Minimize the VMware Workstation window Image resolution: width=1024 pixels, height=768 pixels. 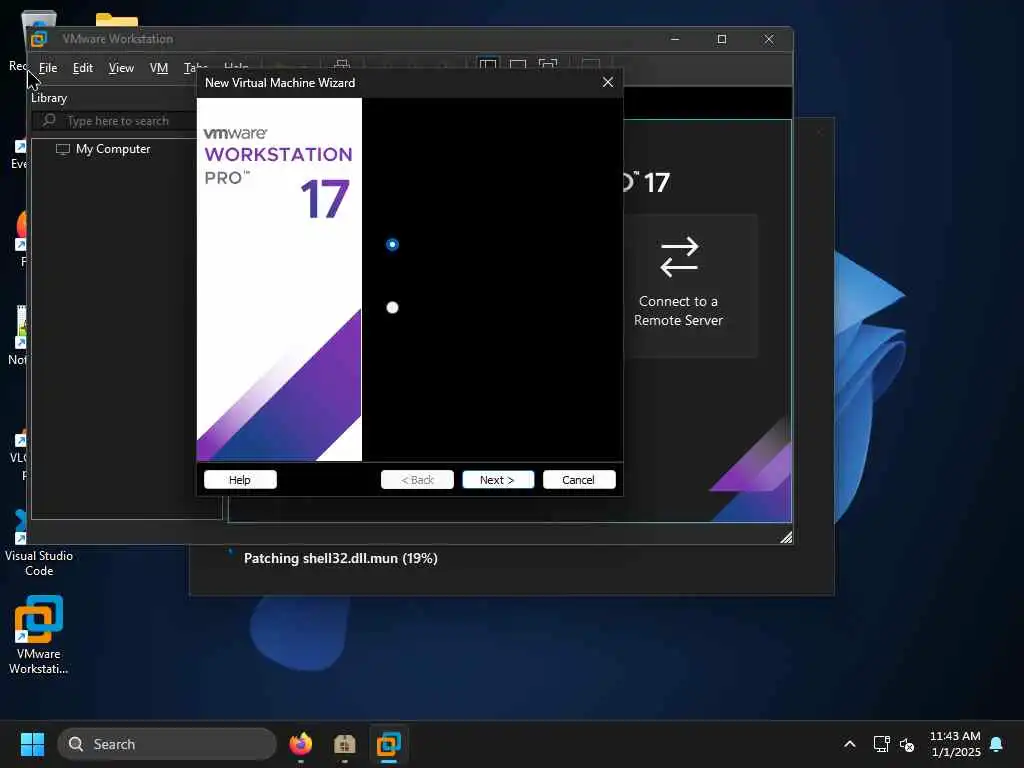click(x=675, y=39)
